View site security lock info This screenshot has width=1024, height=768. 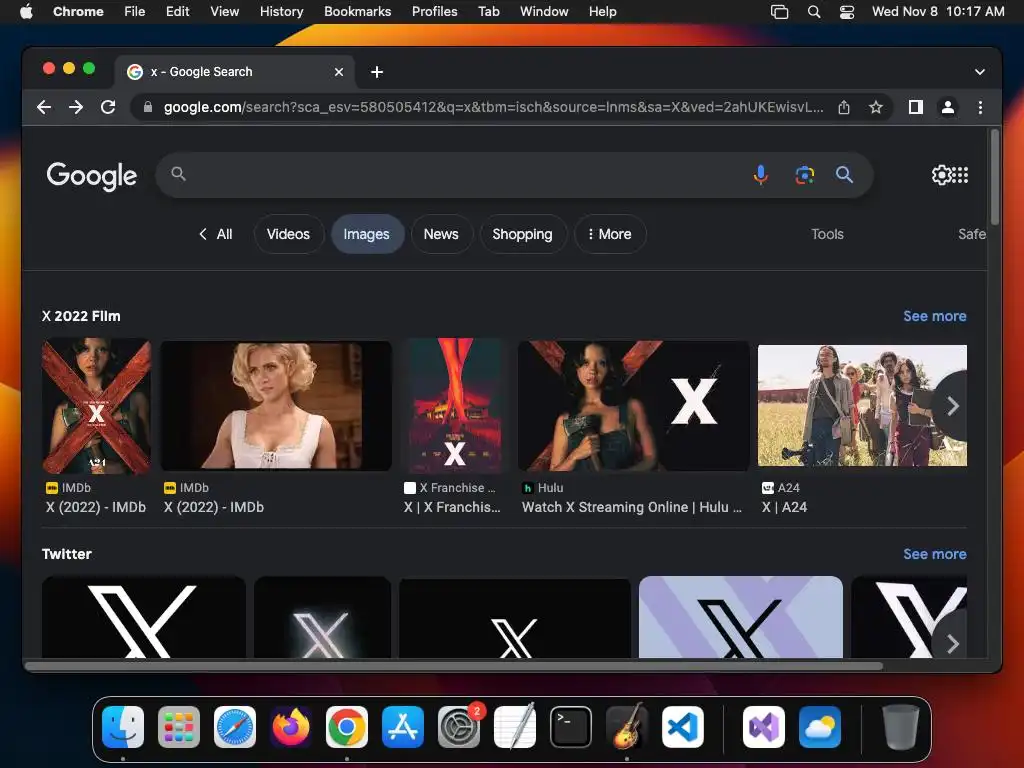tap(148, 107)
